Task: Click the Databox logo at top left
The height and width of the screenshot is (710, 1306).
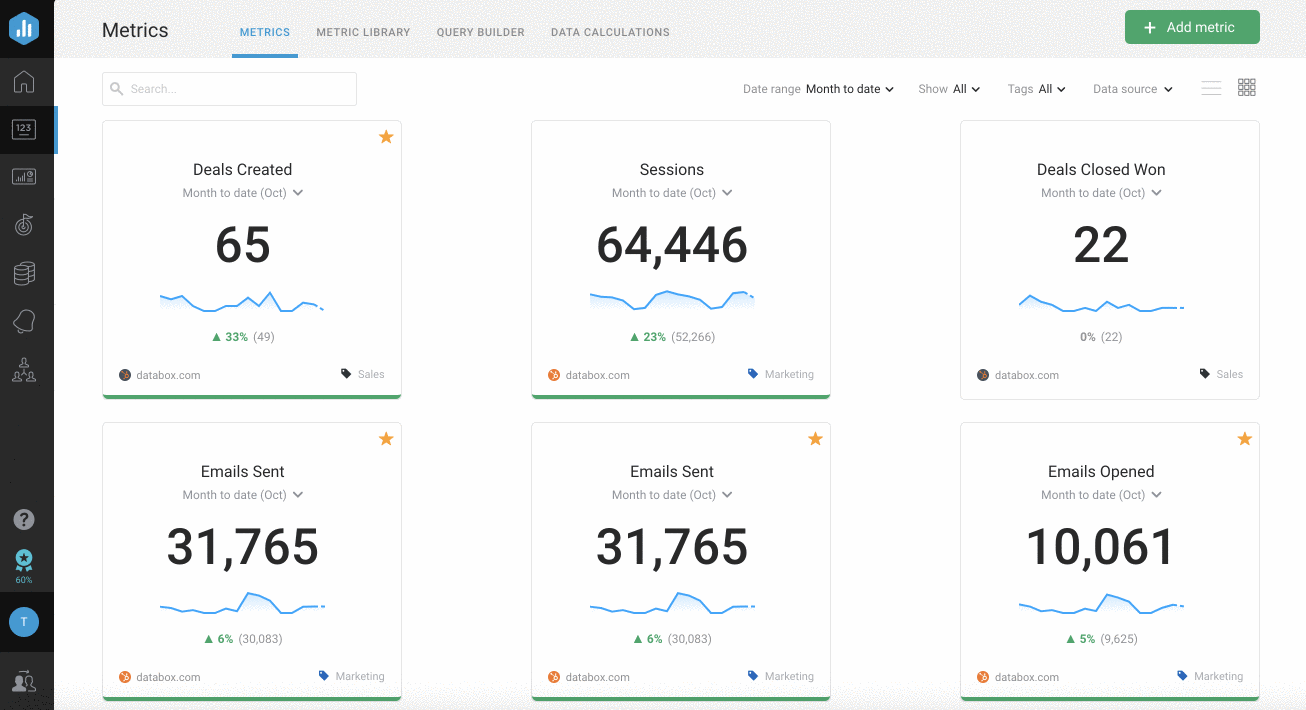Action: [24, 28]
